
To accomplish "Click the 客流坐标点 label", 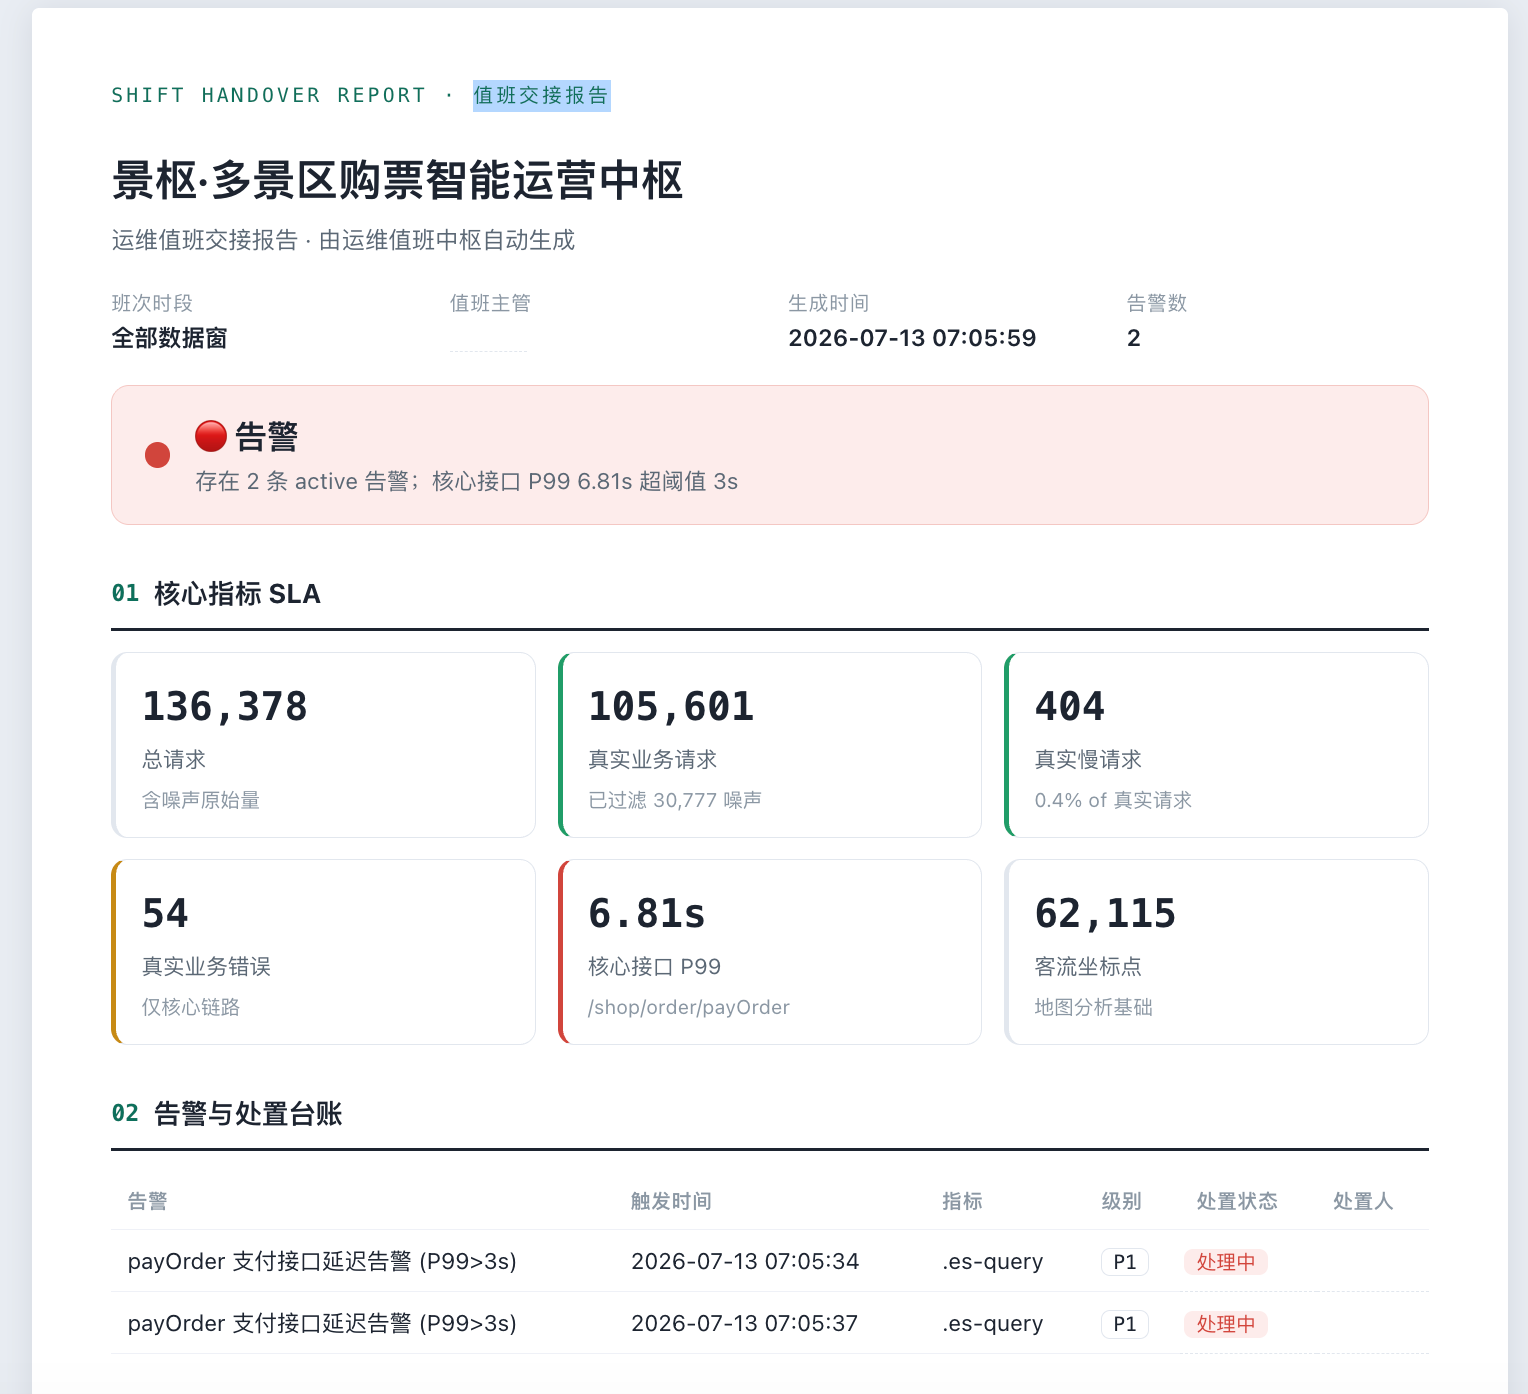I will [1088, 967].
